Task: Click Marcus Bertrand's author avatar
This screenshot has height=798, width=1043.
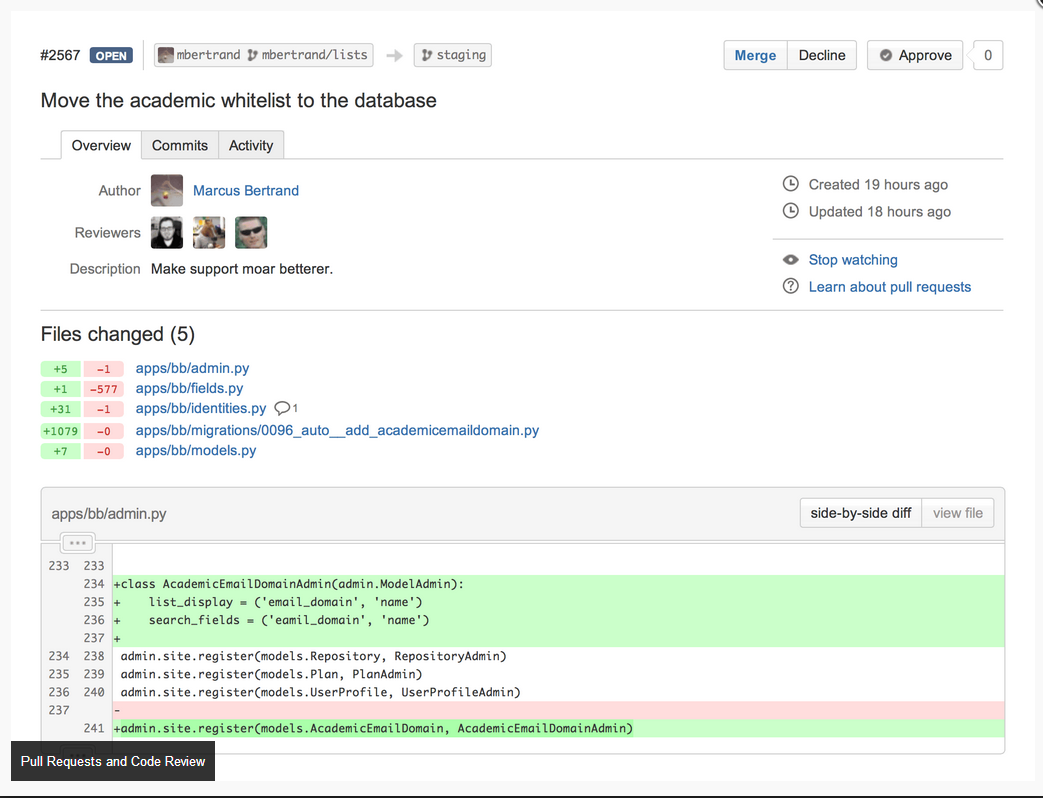Action: [166, 190]
